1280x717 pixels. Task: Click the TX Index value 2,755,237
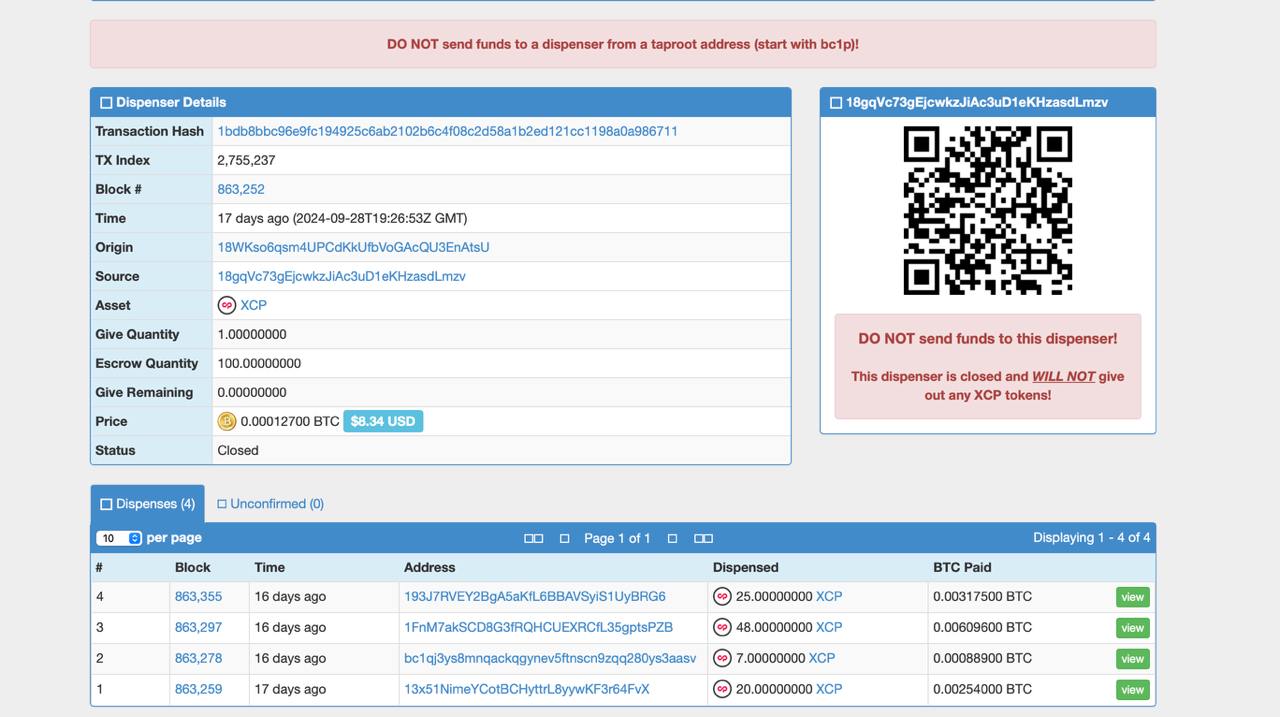246,160
